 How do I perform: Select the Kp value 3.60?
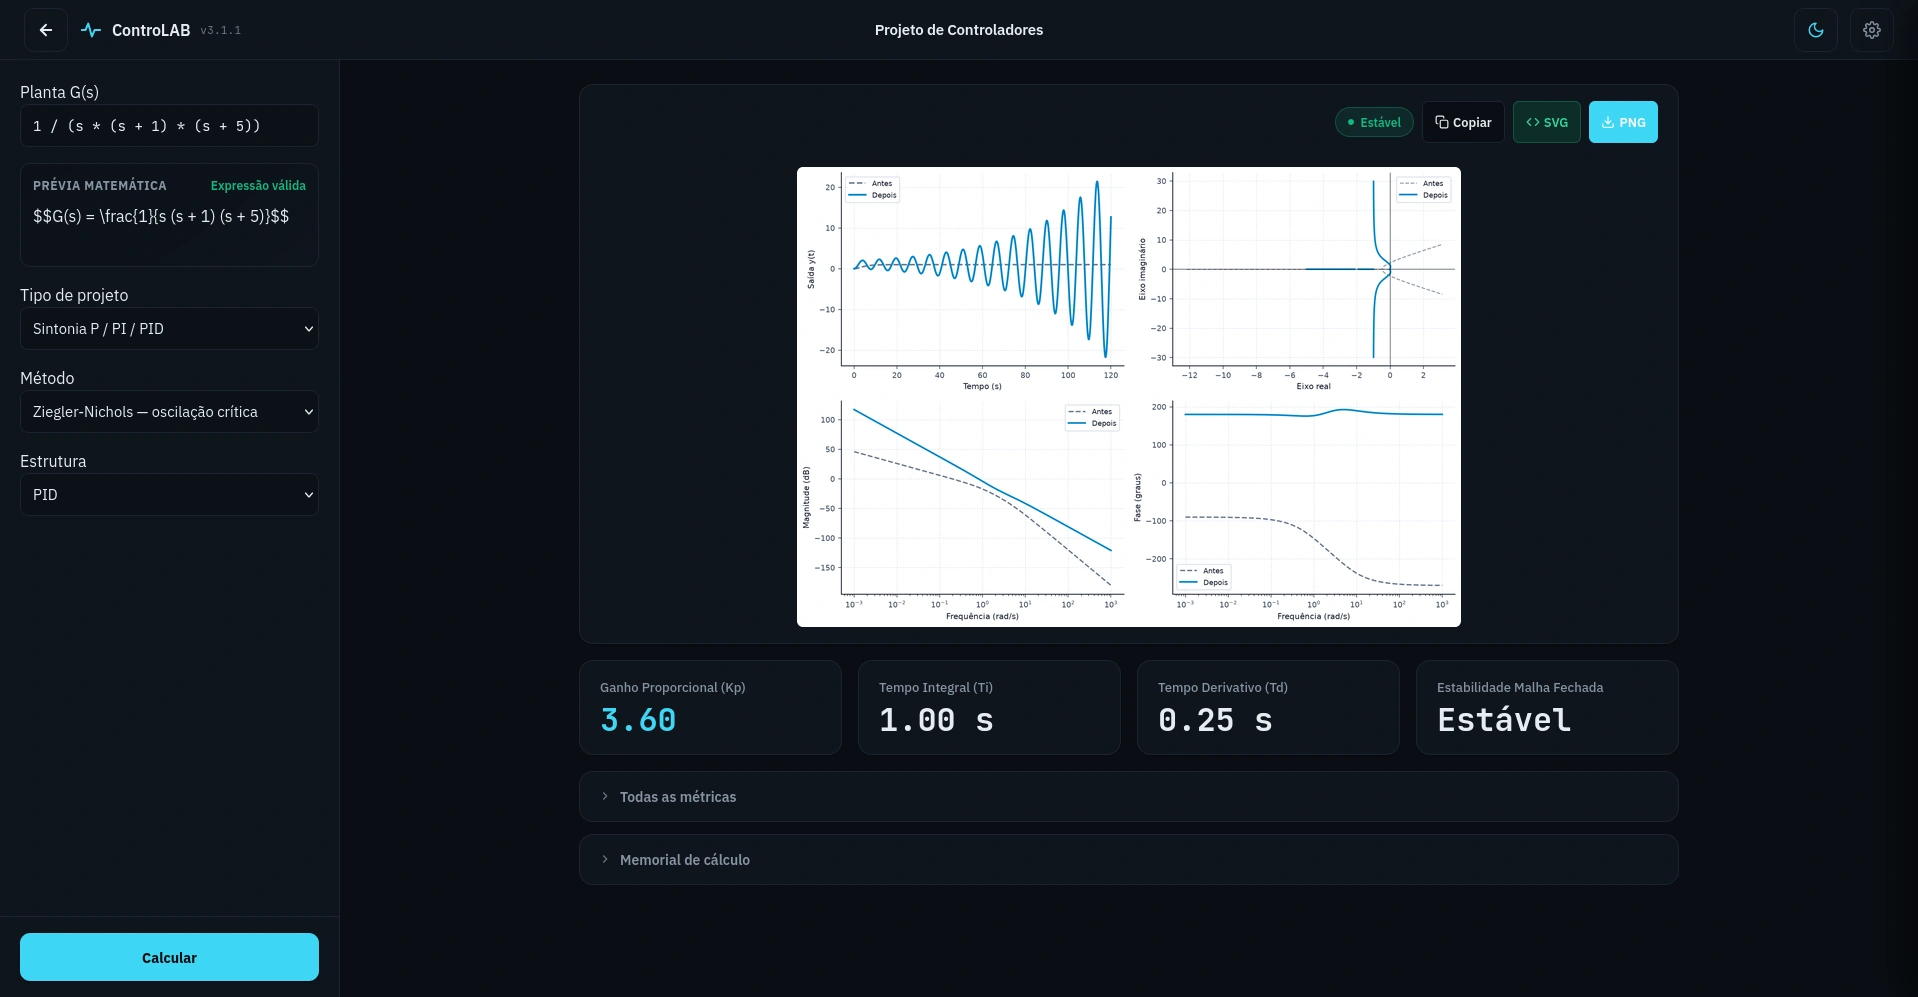[638, 720]
